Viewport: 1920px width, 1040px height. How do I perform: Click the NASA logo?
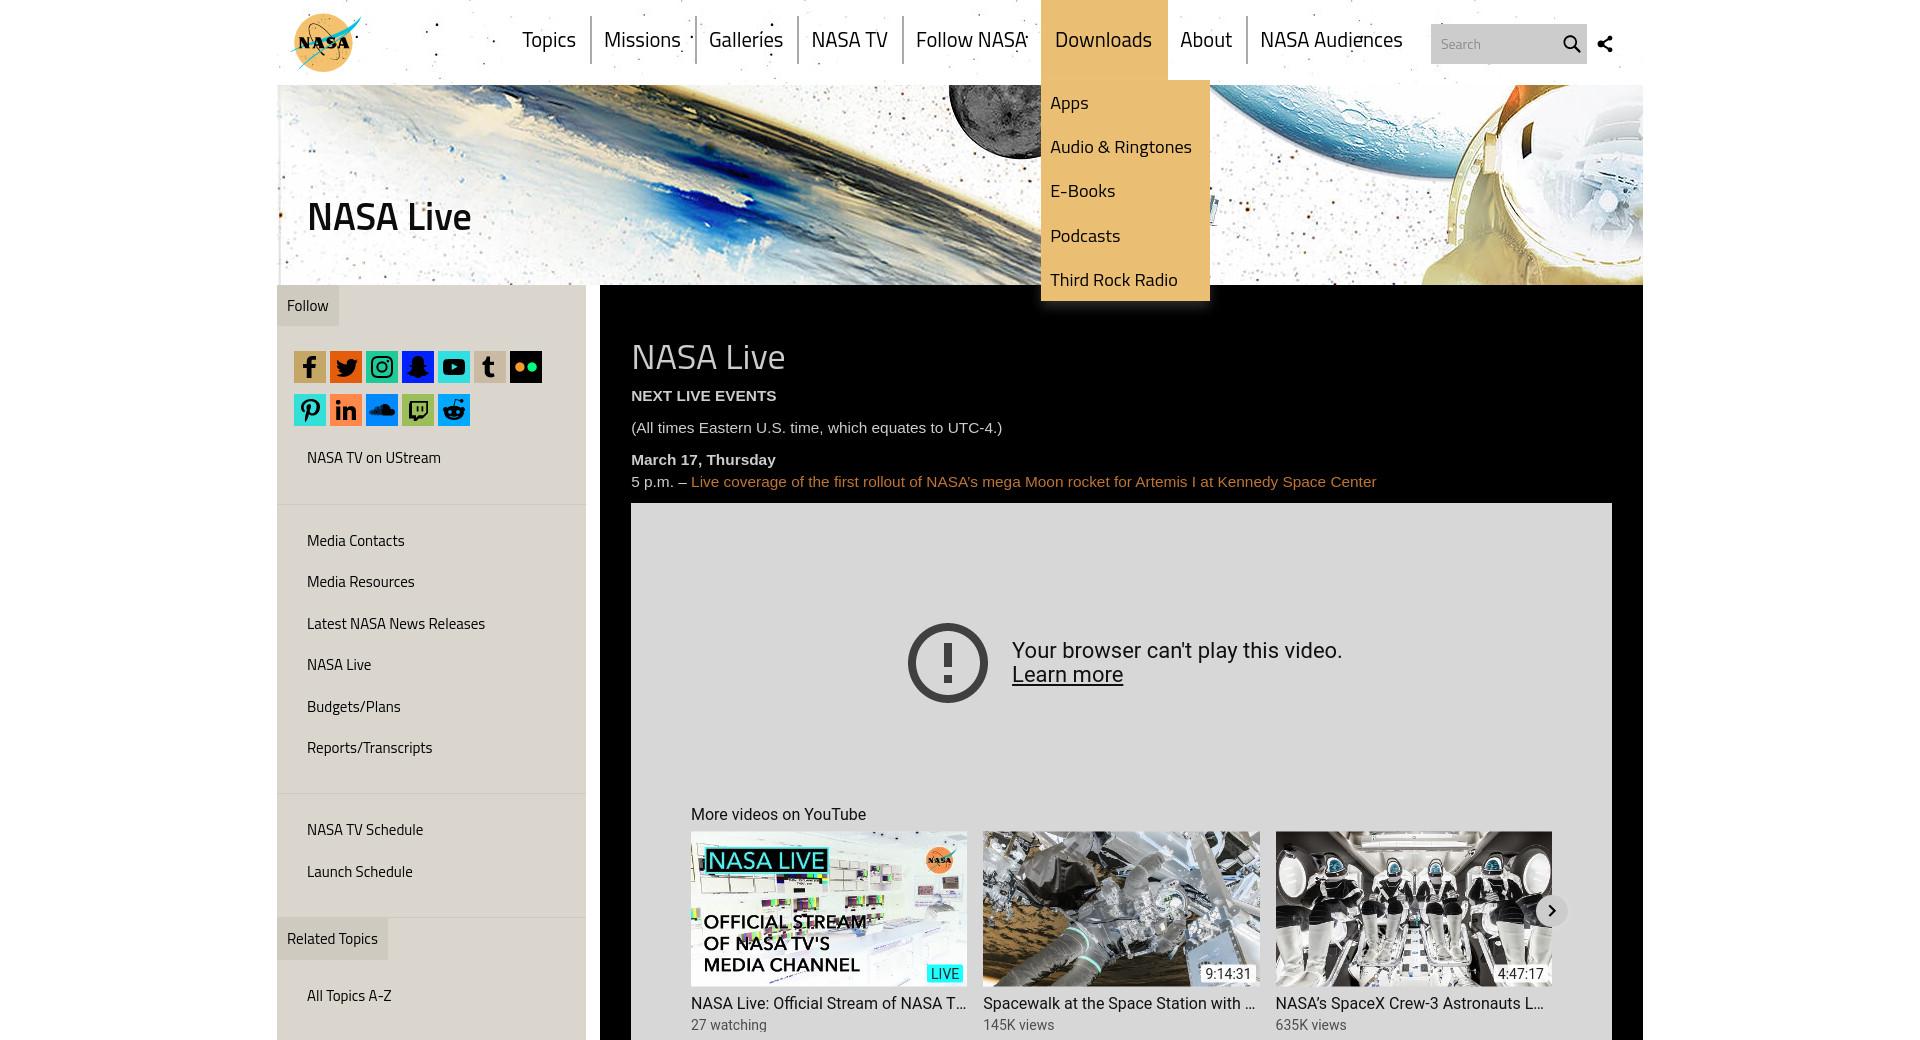click(326, 43)
